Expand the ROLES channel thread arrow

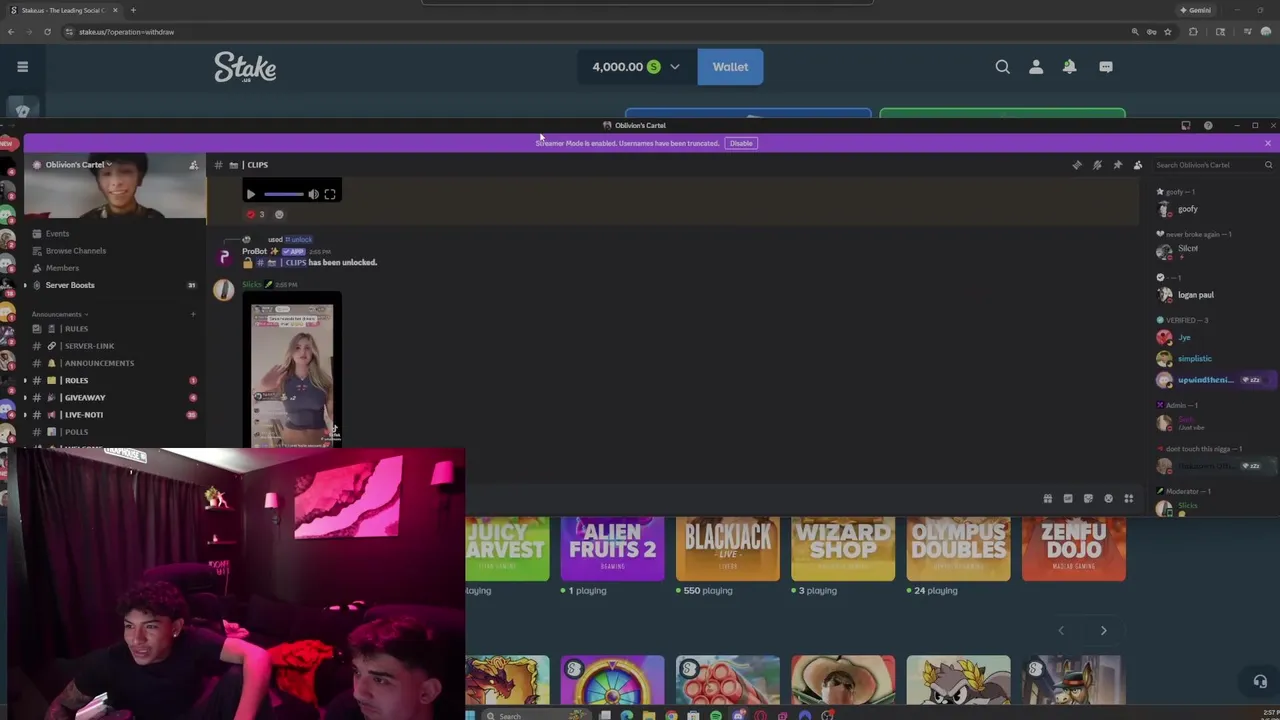pos(25,380)
